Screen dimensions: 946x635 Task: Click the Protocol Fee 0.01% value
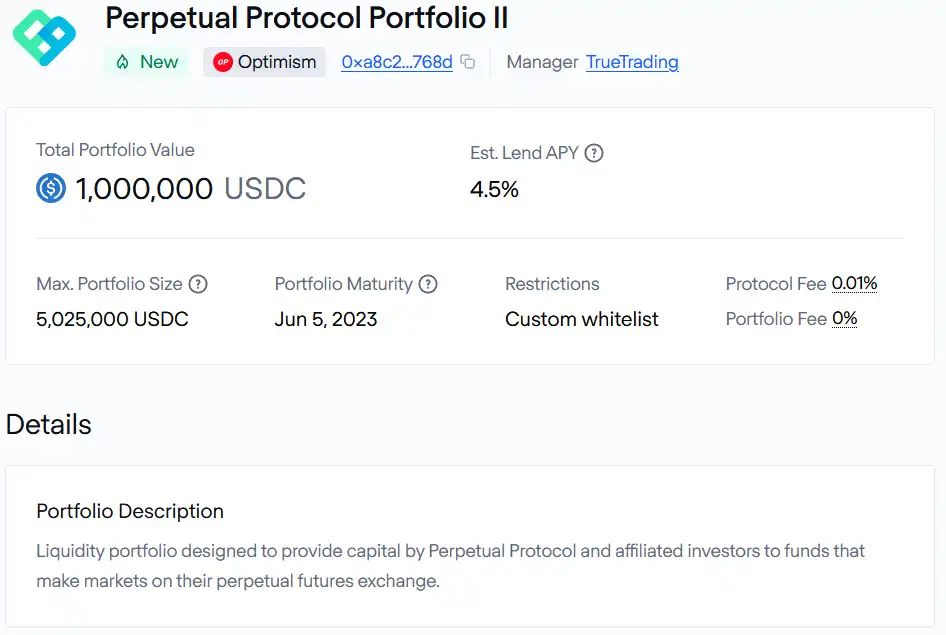854,283
